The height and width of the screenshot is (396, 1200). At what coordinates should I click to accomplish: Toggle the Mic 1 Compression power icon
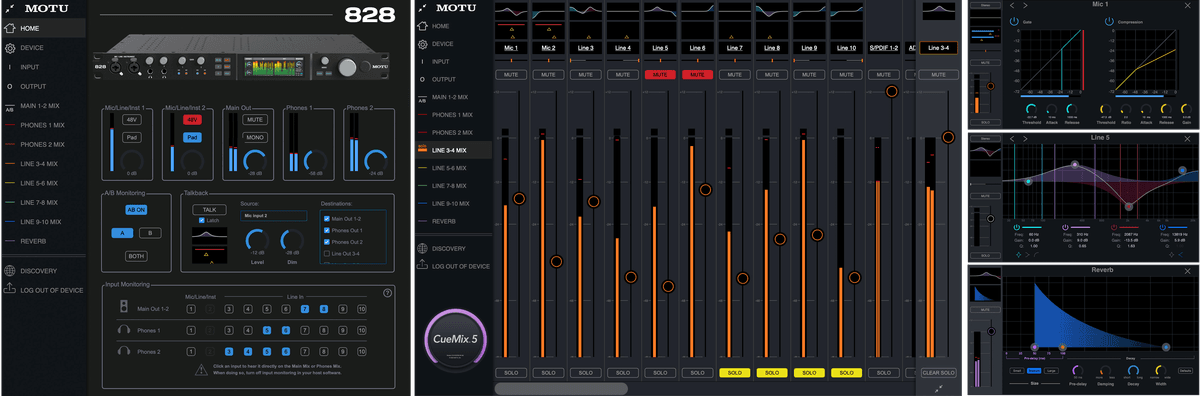[1108, 21]
